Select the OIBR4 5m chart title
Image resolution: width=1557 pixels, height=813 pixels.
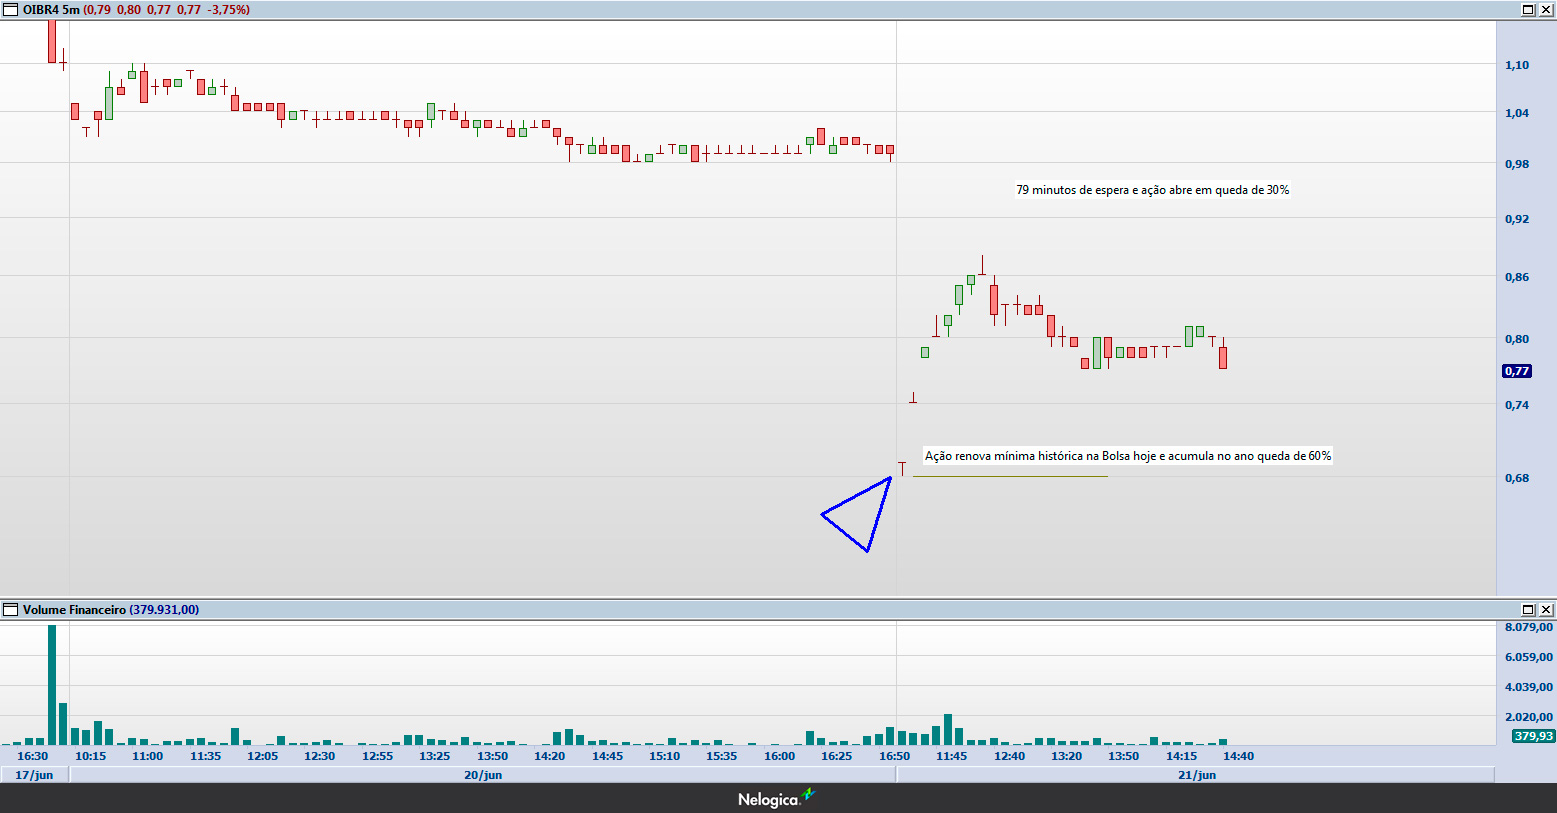point(51,10)
